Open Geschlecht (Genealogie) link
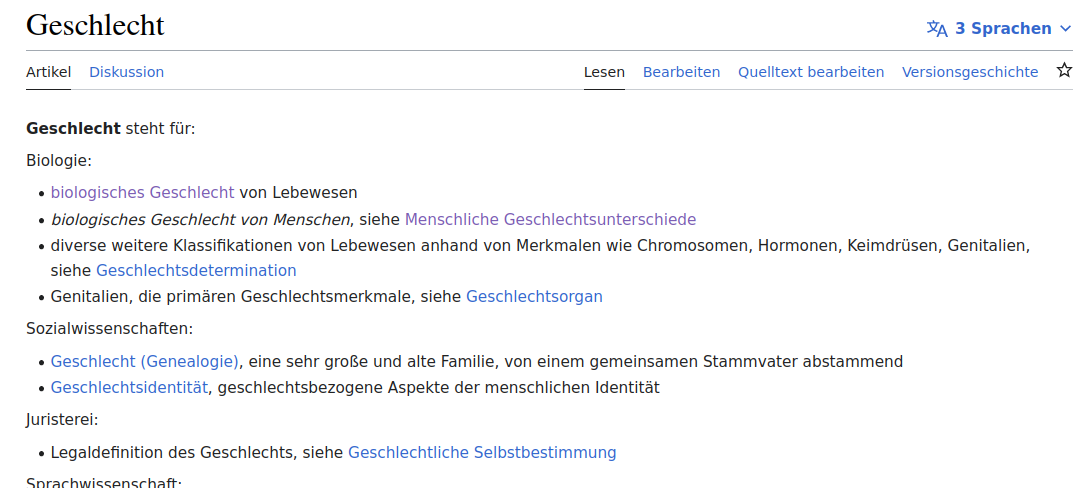 [145, 361]
